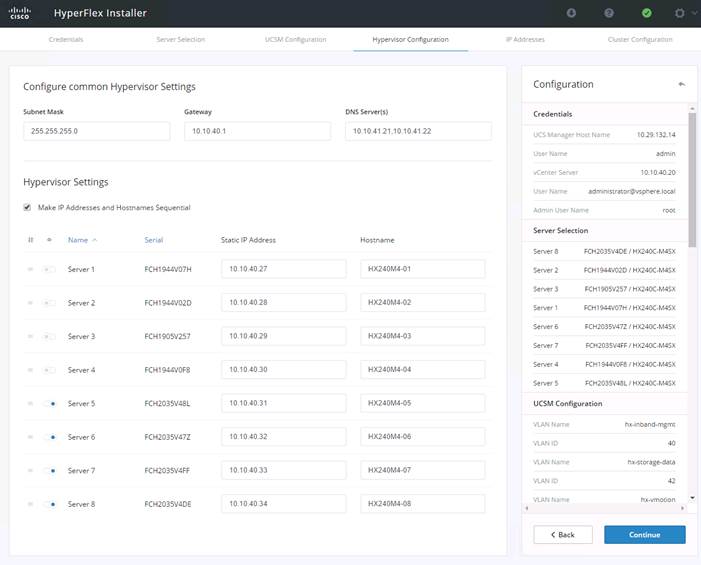Click Server 8 row in Server Selection
Image resolution: width=701 pixels, height=565 pixels.
click(604, 251)
